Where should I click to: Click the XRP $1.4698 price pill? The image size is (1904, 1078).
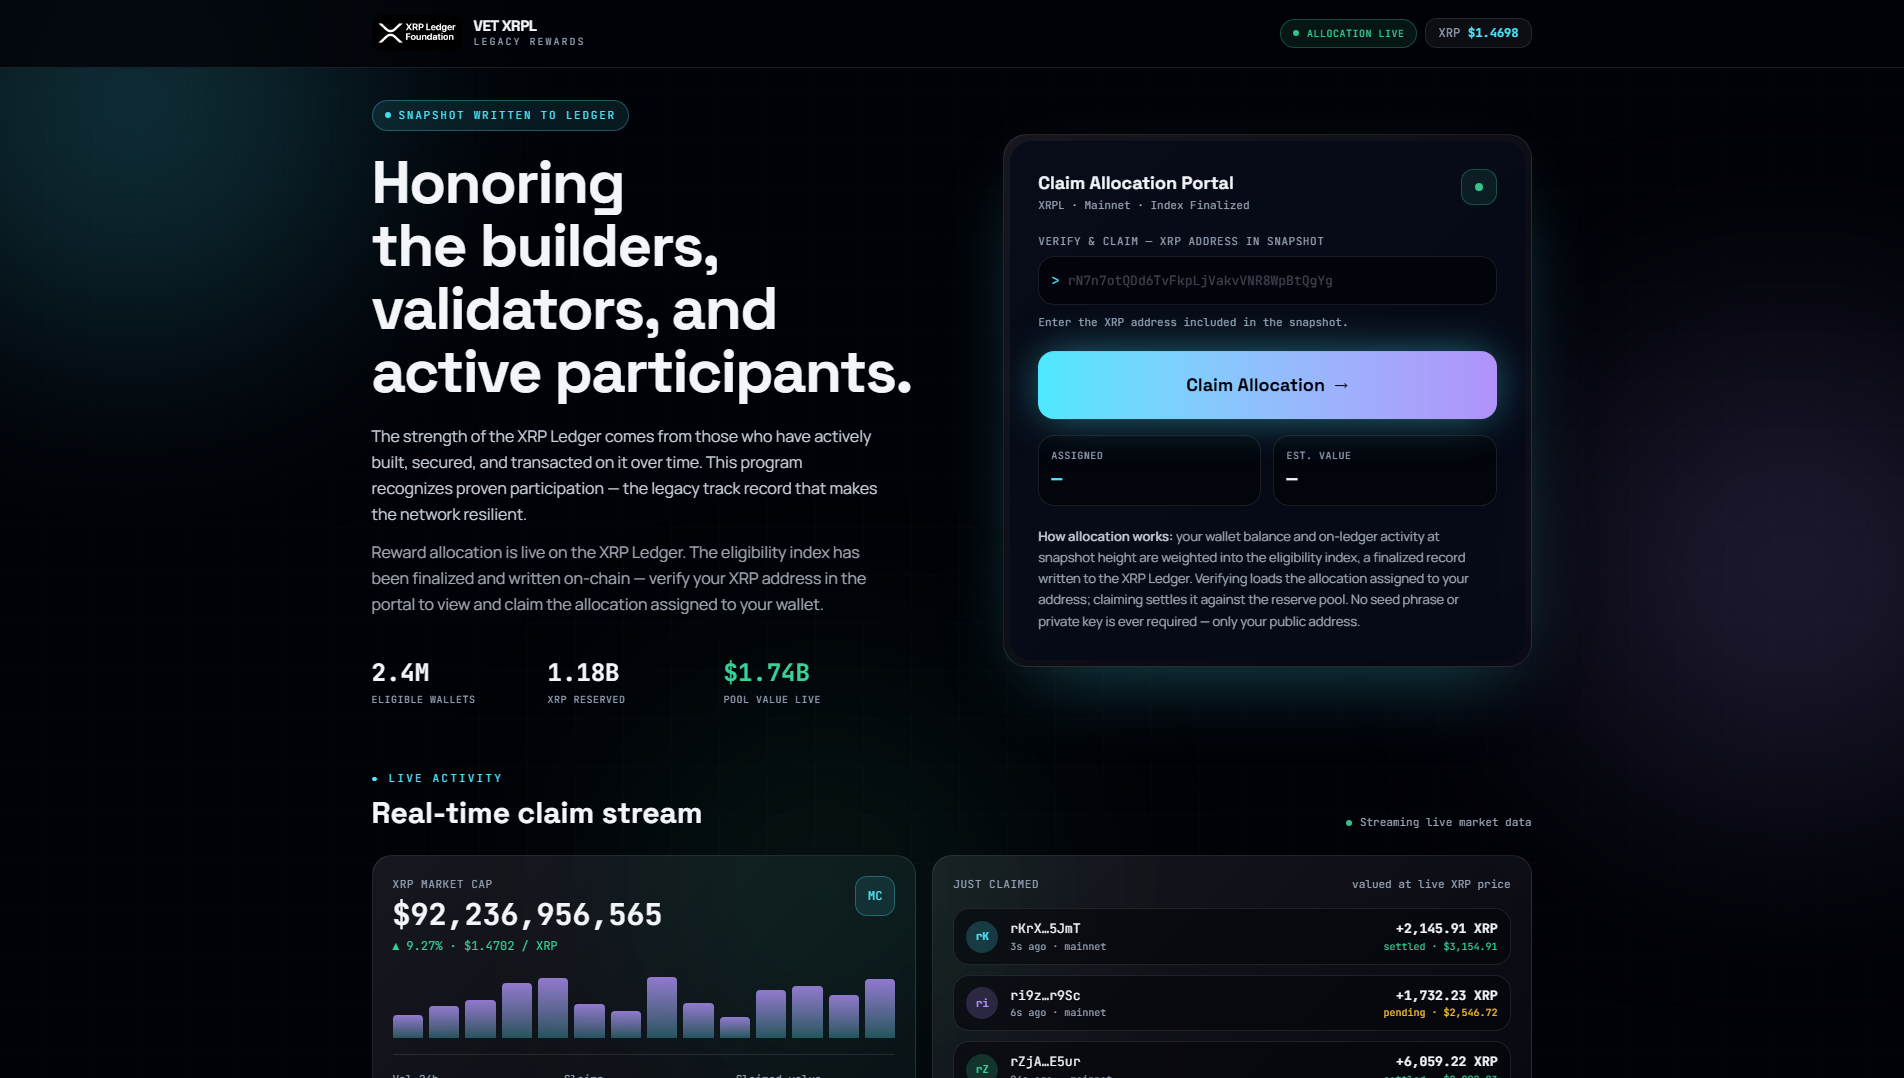pos(1478,33)
